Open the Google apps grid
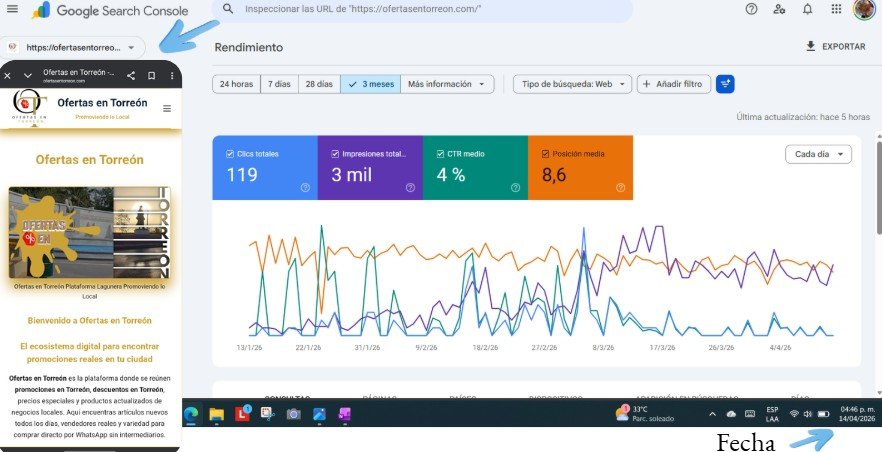Image resolution: width=882 pixels, height=452 pixels. pyautogui.click(x=836, y=9)
